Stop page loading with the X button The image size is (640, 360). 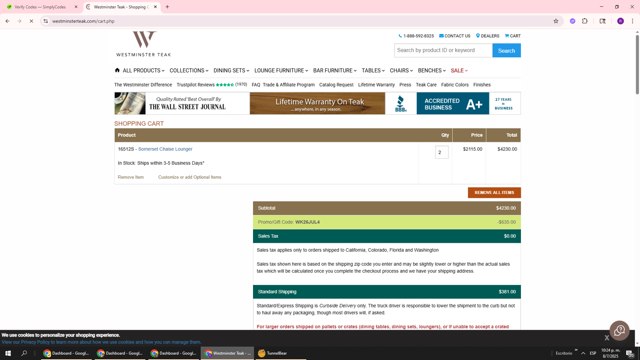31,21
